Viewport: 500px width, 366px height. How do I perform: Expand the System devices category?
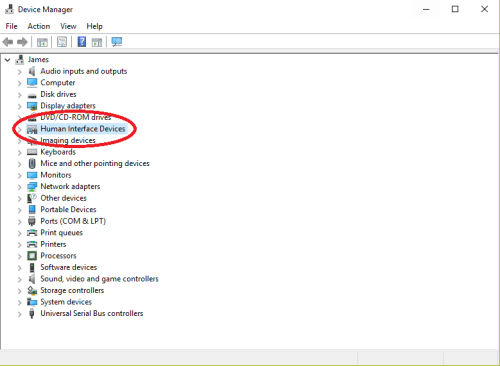click(x=20, y=303)
